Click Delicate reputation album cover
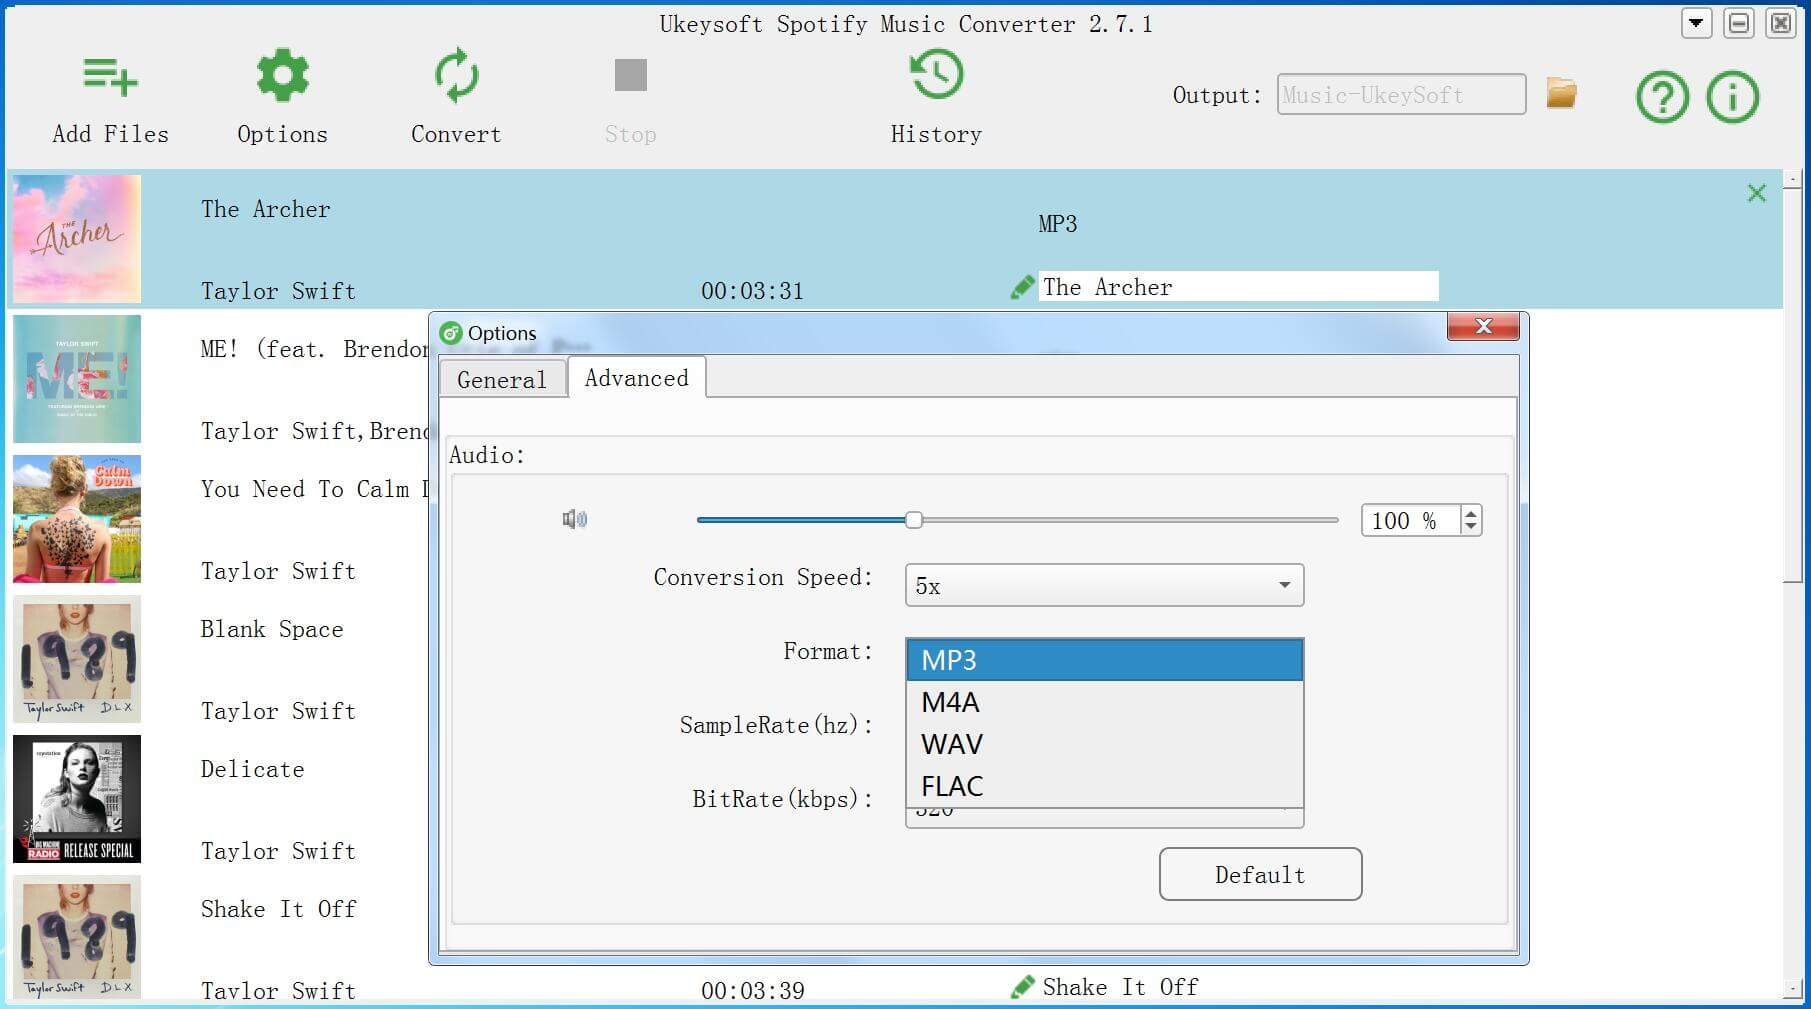 click(x=77, y=799)
